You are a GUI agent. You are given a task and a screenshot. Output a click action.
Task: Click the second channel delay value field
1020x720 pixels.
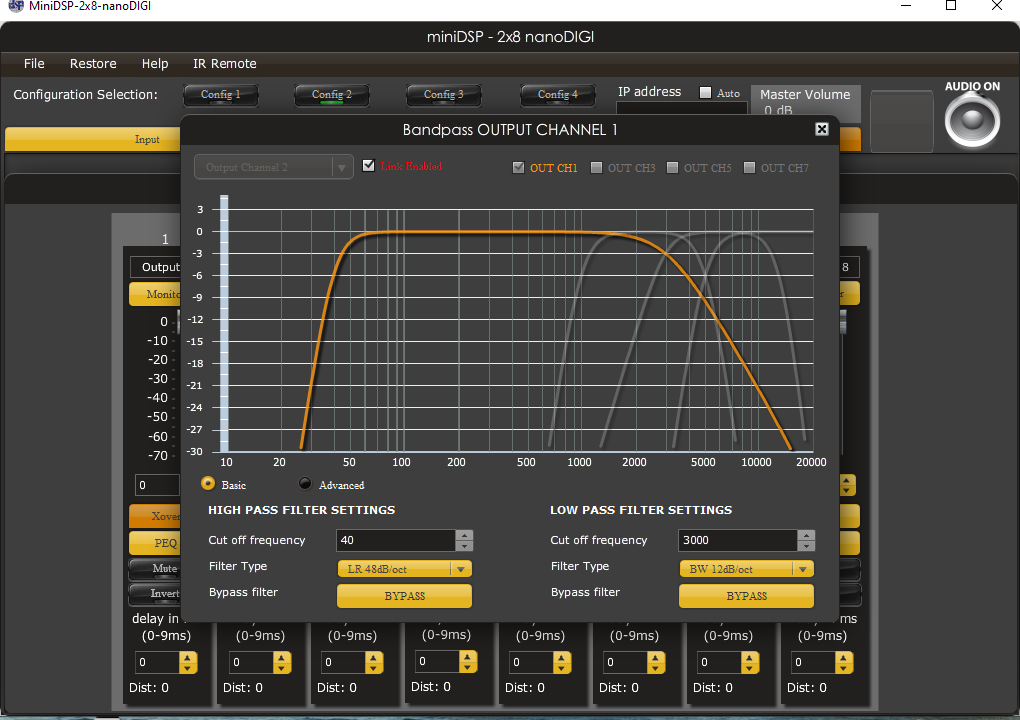coord(251,662)
